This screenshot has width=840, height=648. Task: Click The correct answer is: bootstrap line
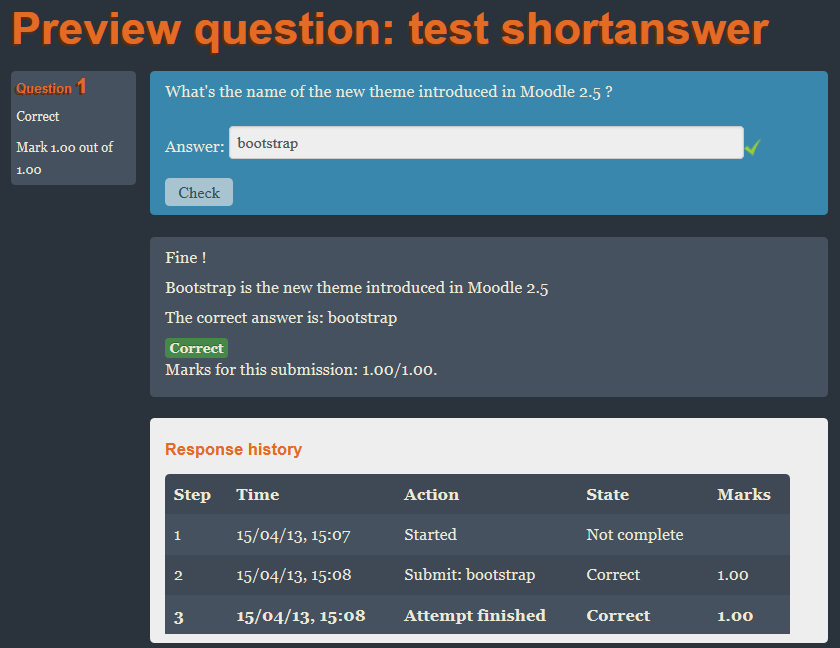point(281,318)
